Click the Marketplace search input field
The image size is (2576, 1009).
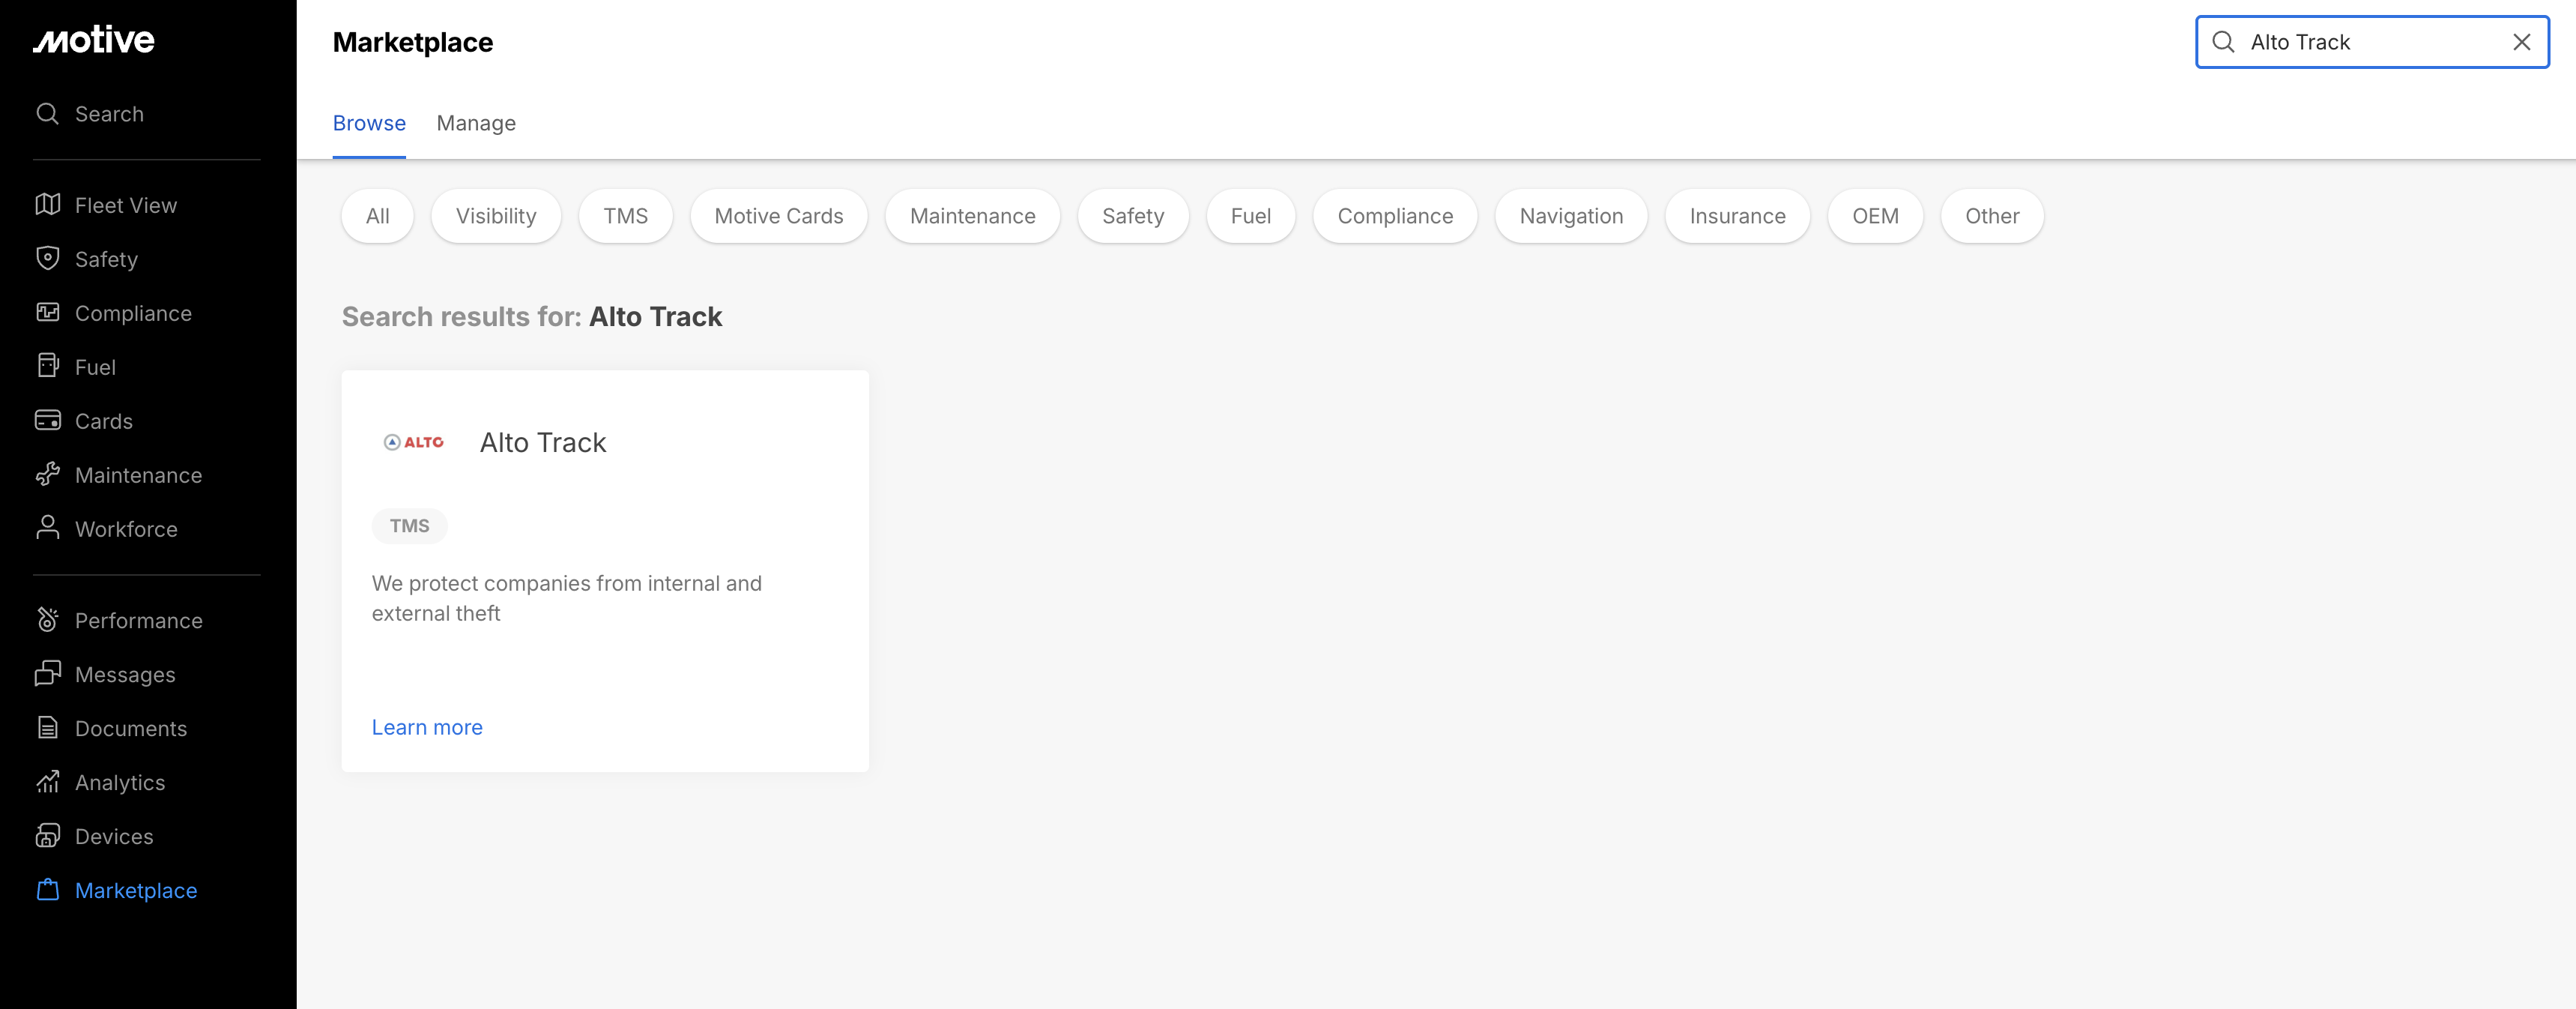tap(2372, 42)
